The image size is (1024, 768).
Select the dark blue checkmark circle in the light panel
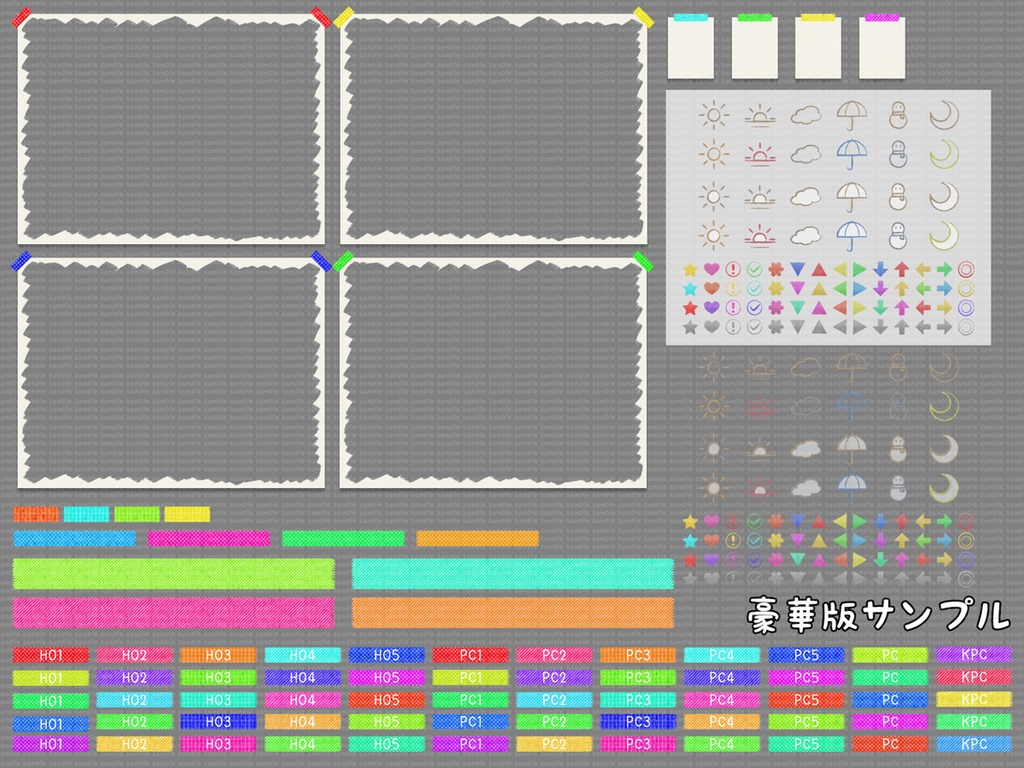point(754,307)
